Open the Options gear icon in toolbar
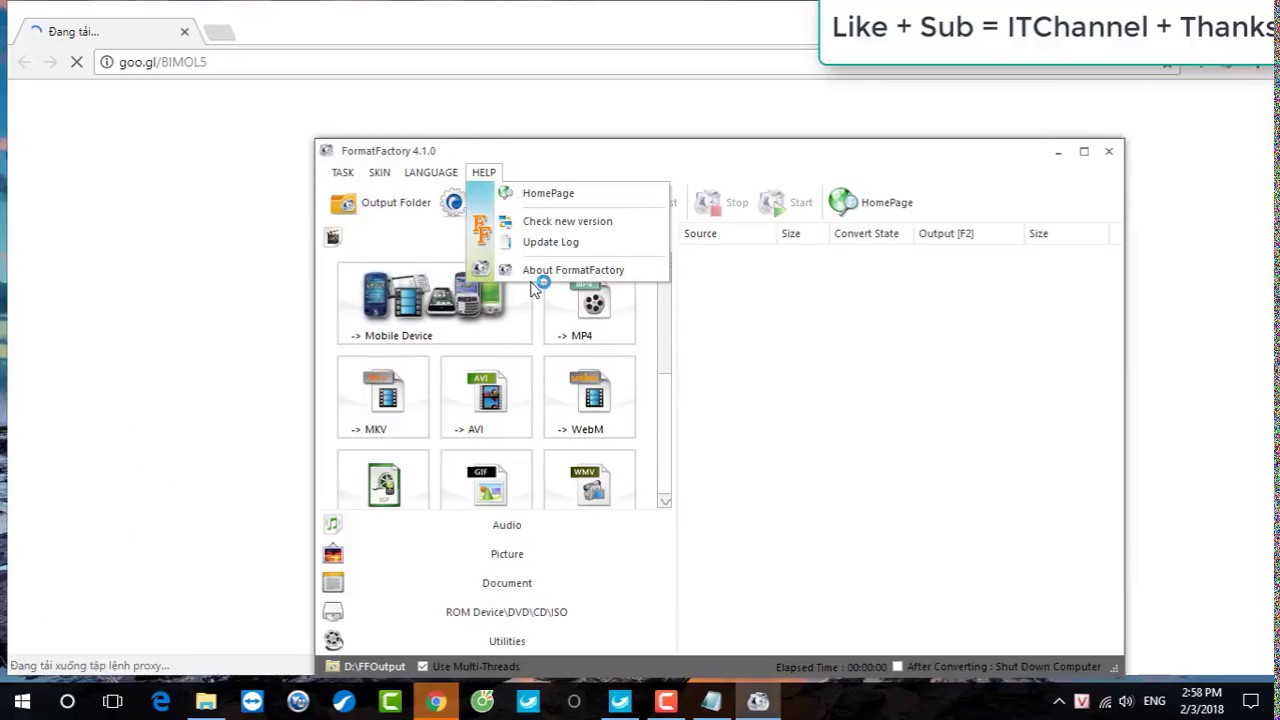This screenshot has width=1280, height=720. click(454, 202)
